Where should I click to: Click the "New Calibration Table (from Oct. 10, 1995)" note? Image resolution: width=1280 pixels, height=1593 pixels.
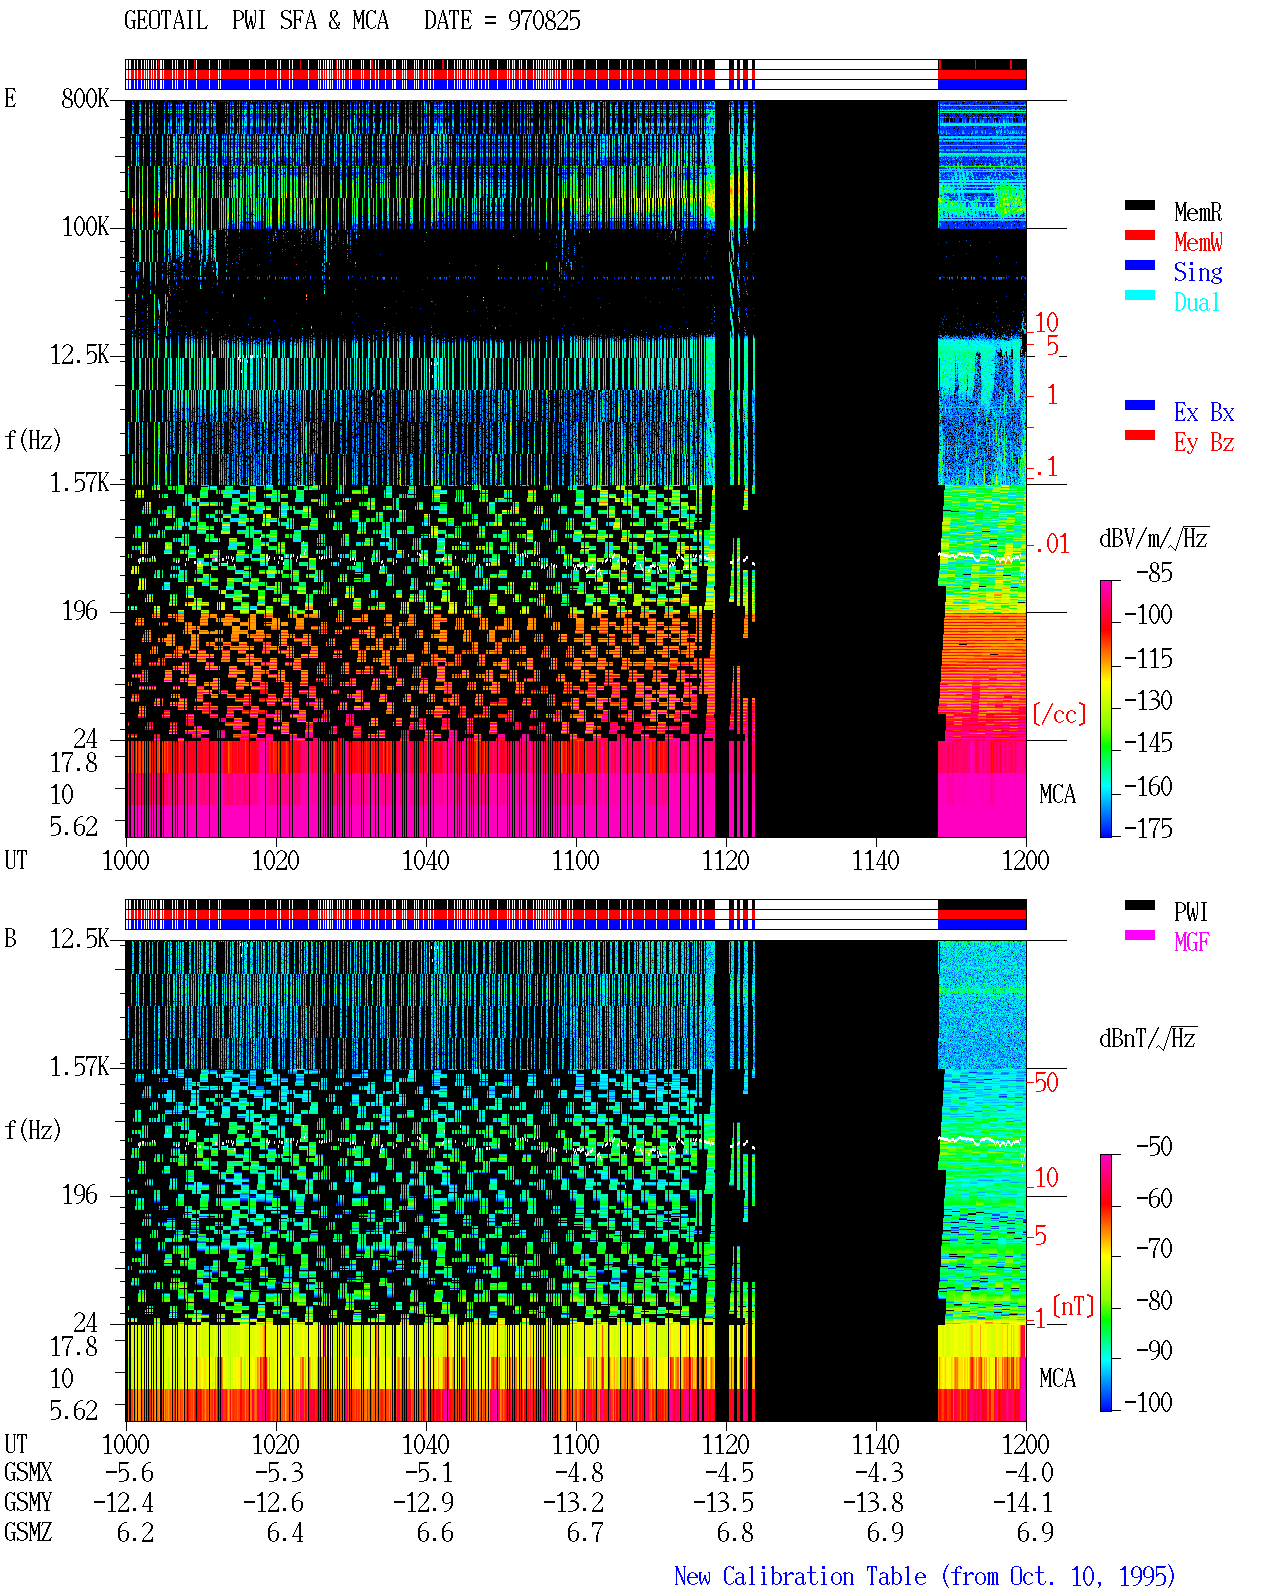click(925, 1576)
